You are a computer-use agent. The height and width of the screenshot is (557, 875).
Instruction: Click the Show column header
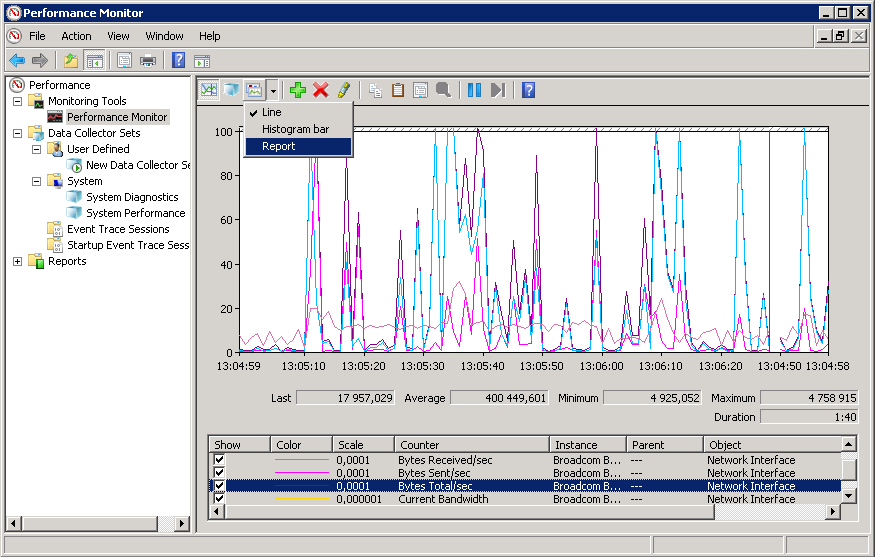(x=240, y=445)
